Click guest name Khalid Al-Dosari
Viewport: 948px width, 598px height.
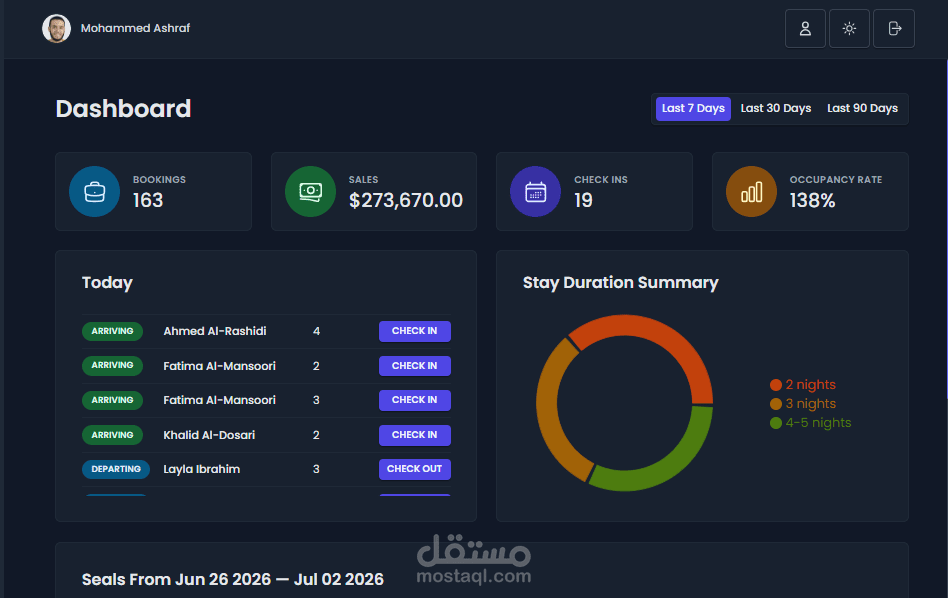pyautogui.click(x=209, y=435)
